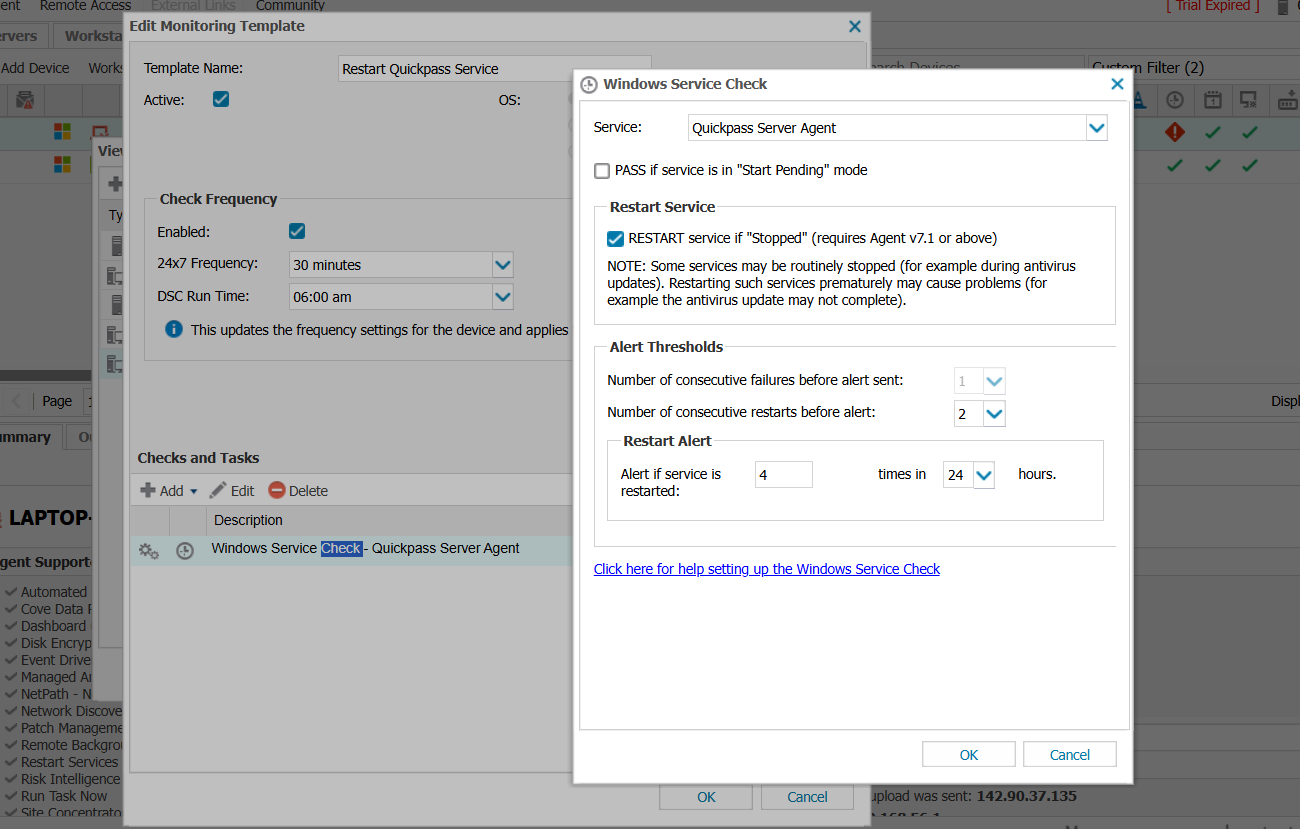1300x829 pixels.
Task: Click the Template Name input field
Action: coord(494,69)
